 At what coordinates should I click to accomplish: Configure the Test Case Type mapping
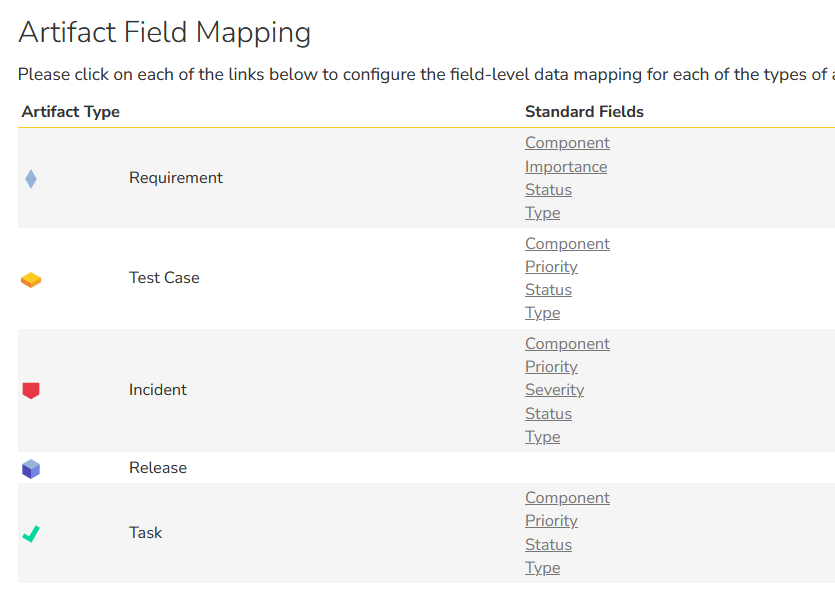pyautogui.click(x=542, y=313)
